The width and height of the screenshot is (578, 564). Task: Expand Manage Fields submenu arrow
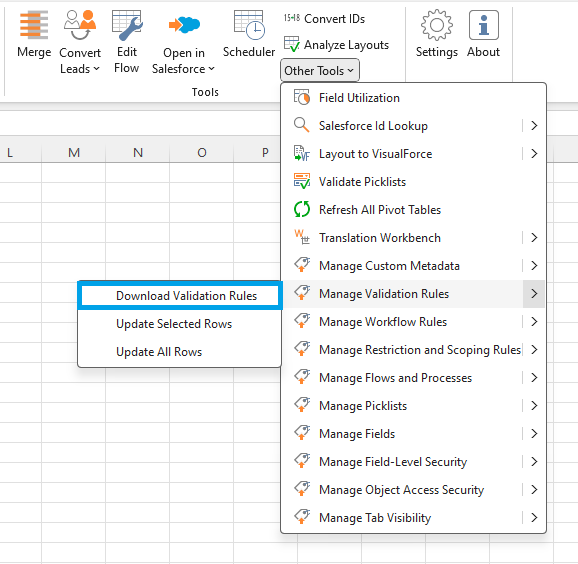pos(534,434)
